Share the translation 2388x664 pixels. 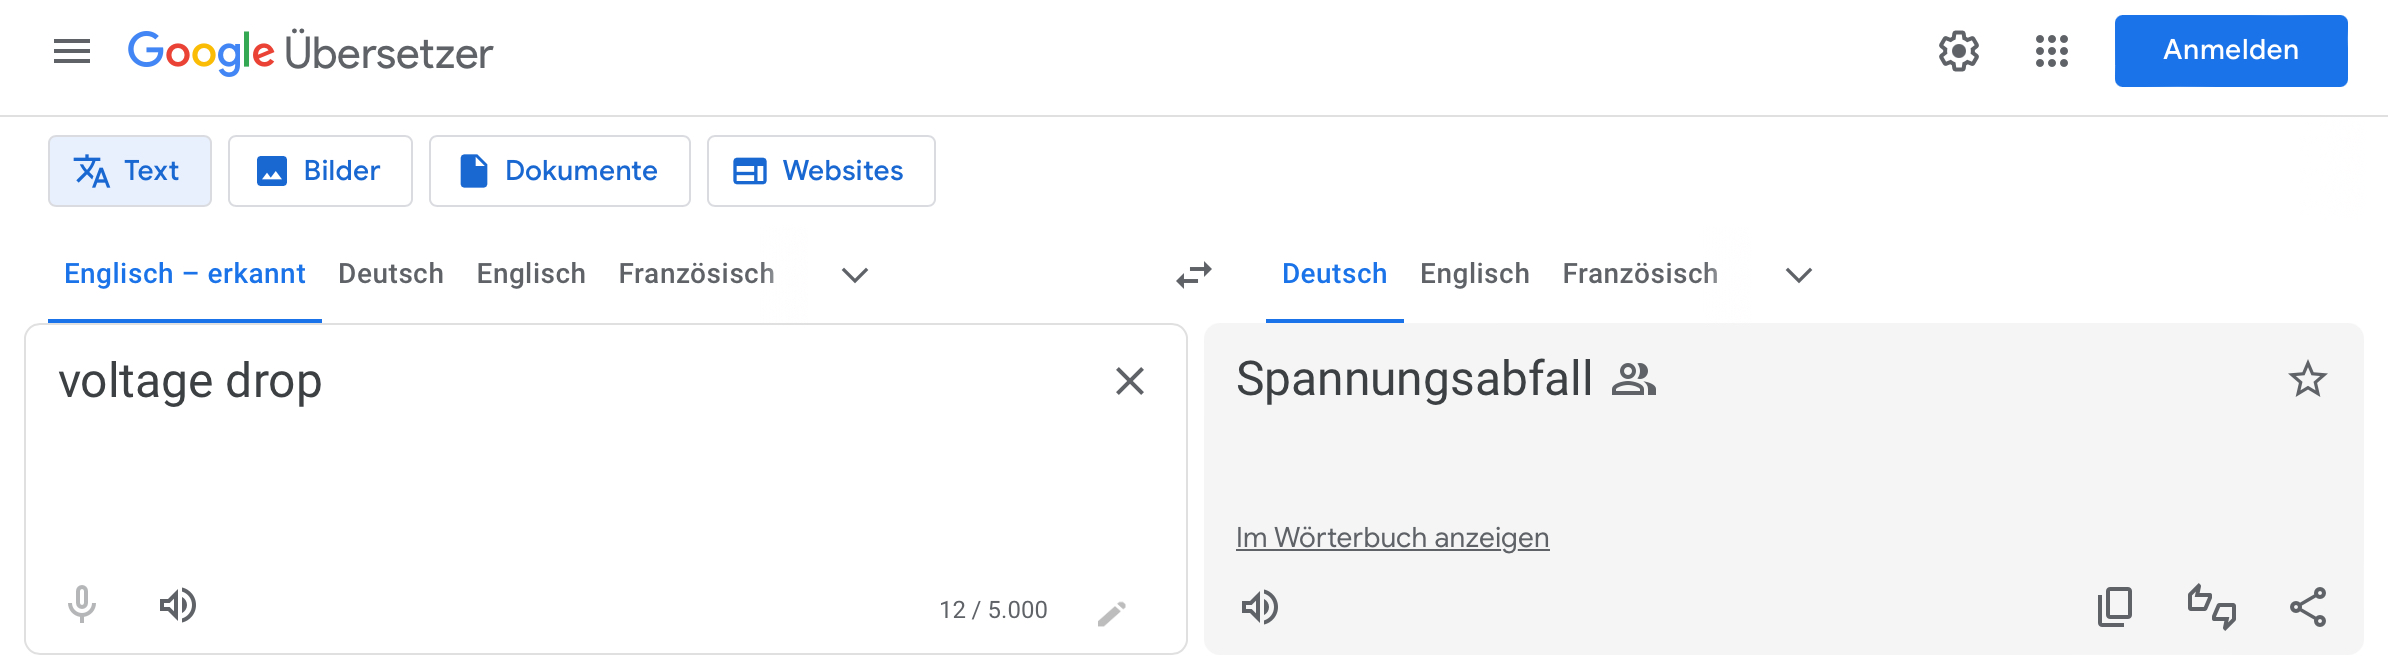click(x=2308, y=607)
